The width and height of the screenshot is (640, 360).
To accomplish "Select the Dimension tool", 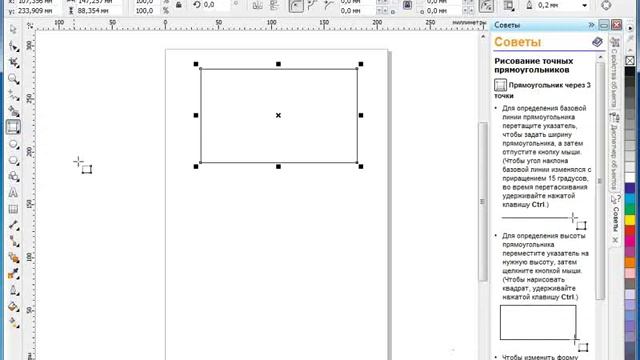I will click(x=13, y=225).
